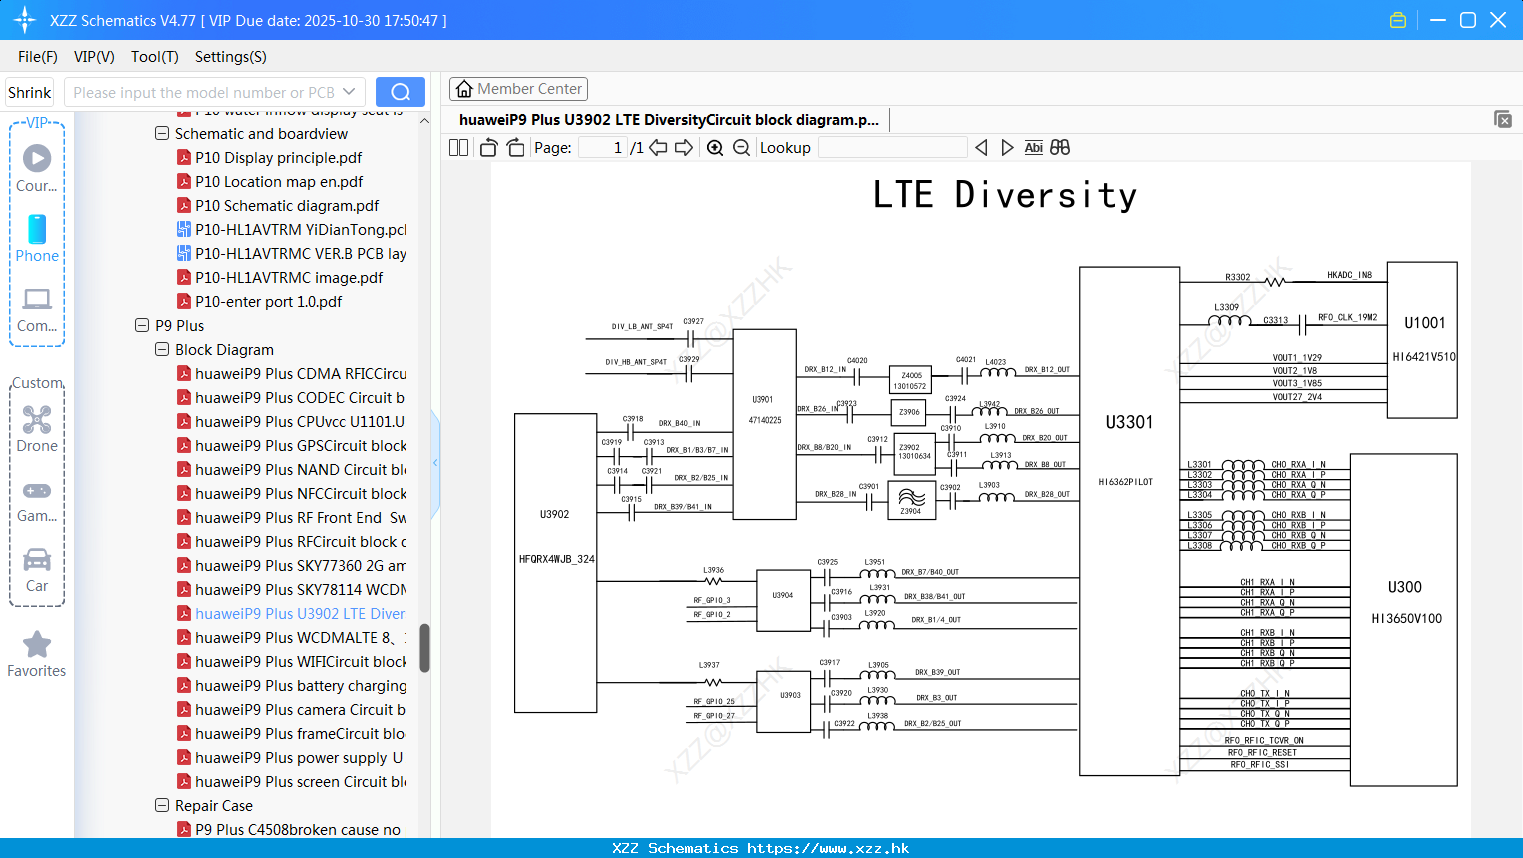Open the Member Center tab

518,89
